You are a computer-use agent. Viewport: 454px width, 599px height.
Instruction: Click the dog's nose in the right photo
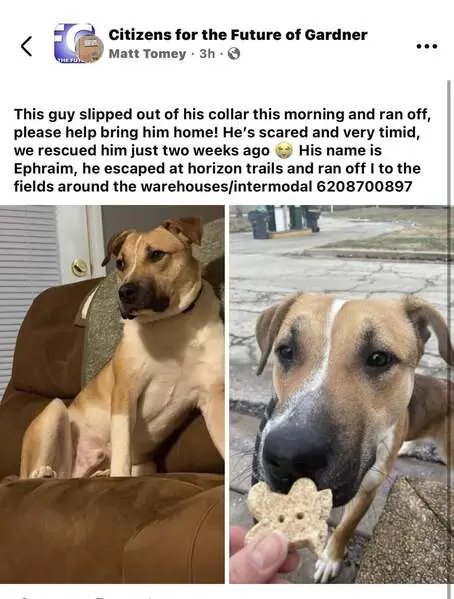point(295,451)
